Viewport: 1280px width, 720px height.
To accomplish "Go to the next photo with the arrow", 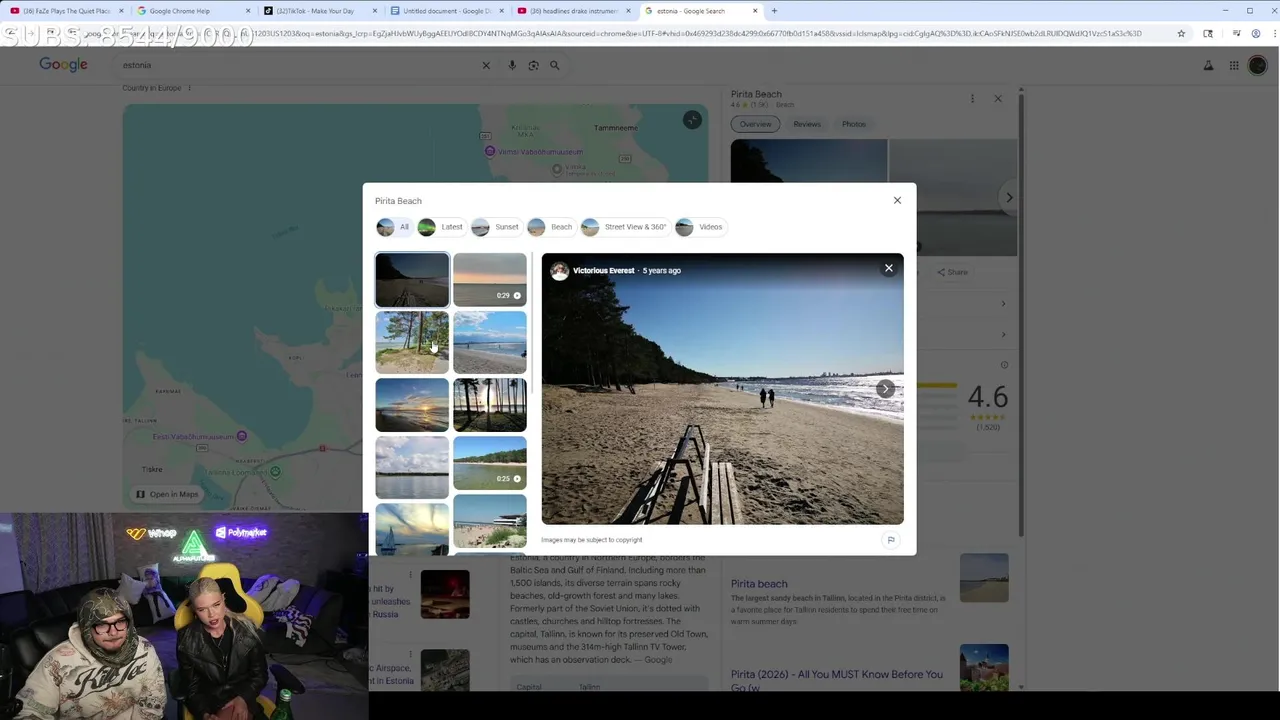I will pos(885,389).
